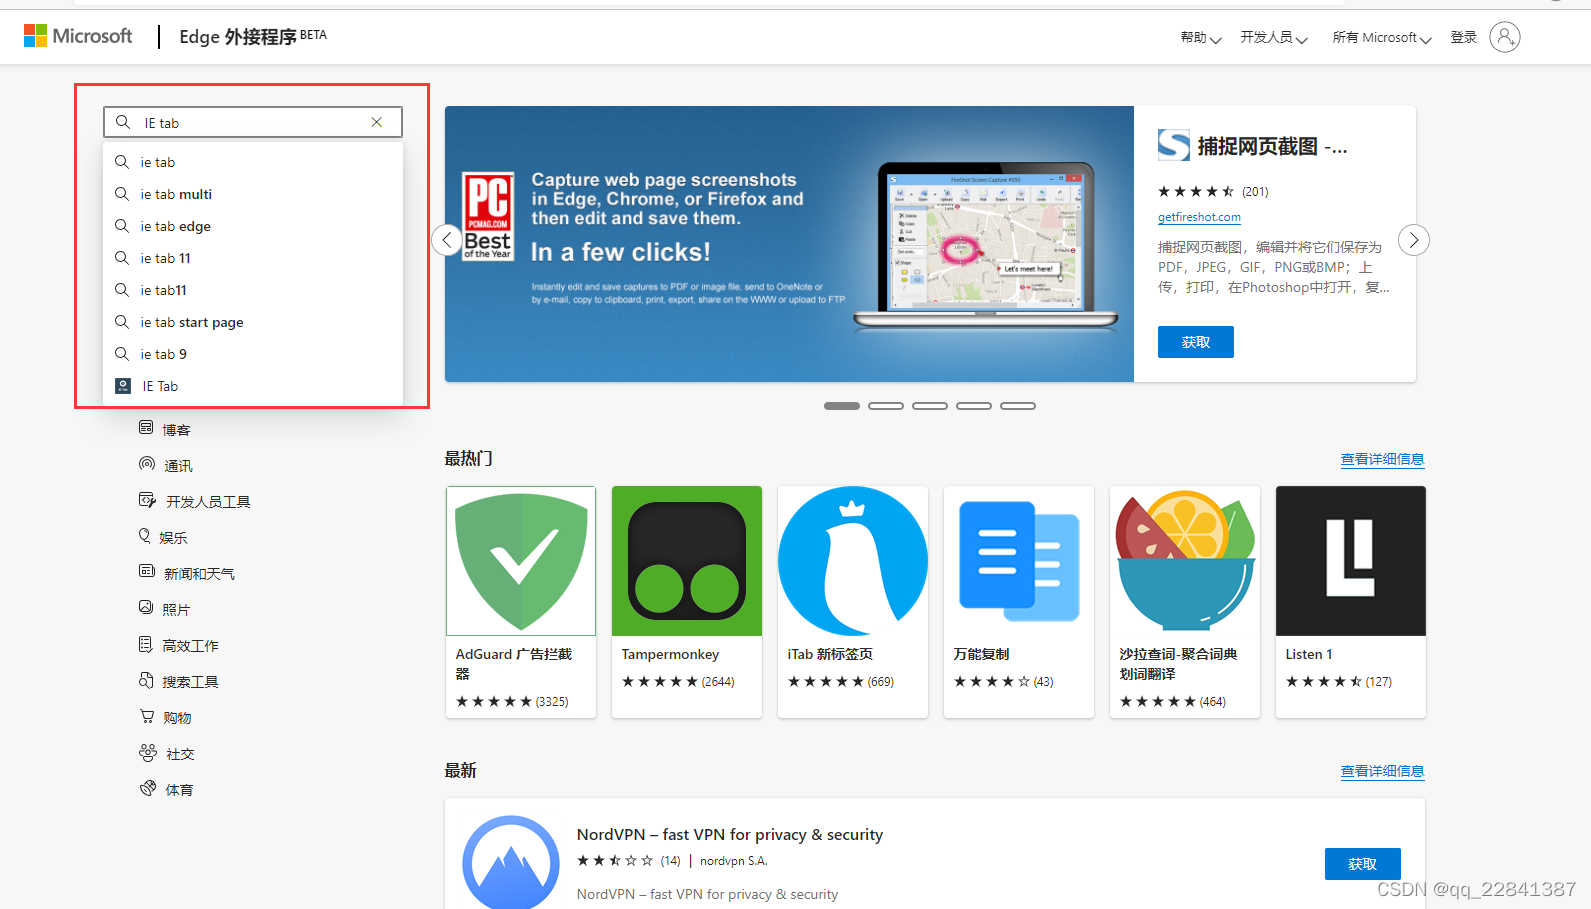This screenshot has height=909, width=1591.
Task: Click the FireShot logo beside 捕捉网页截图
Action: [1174, 146]
